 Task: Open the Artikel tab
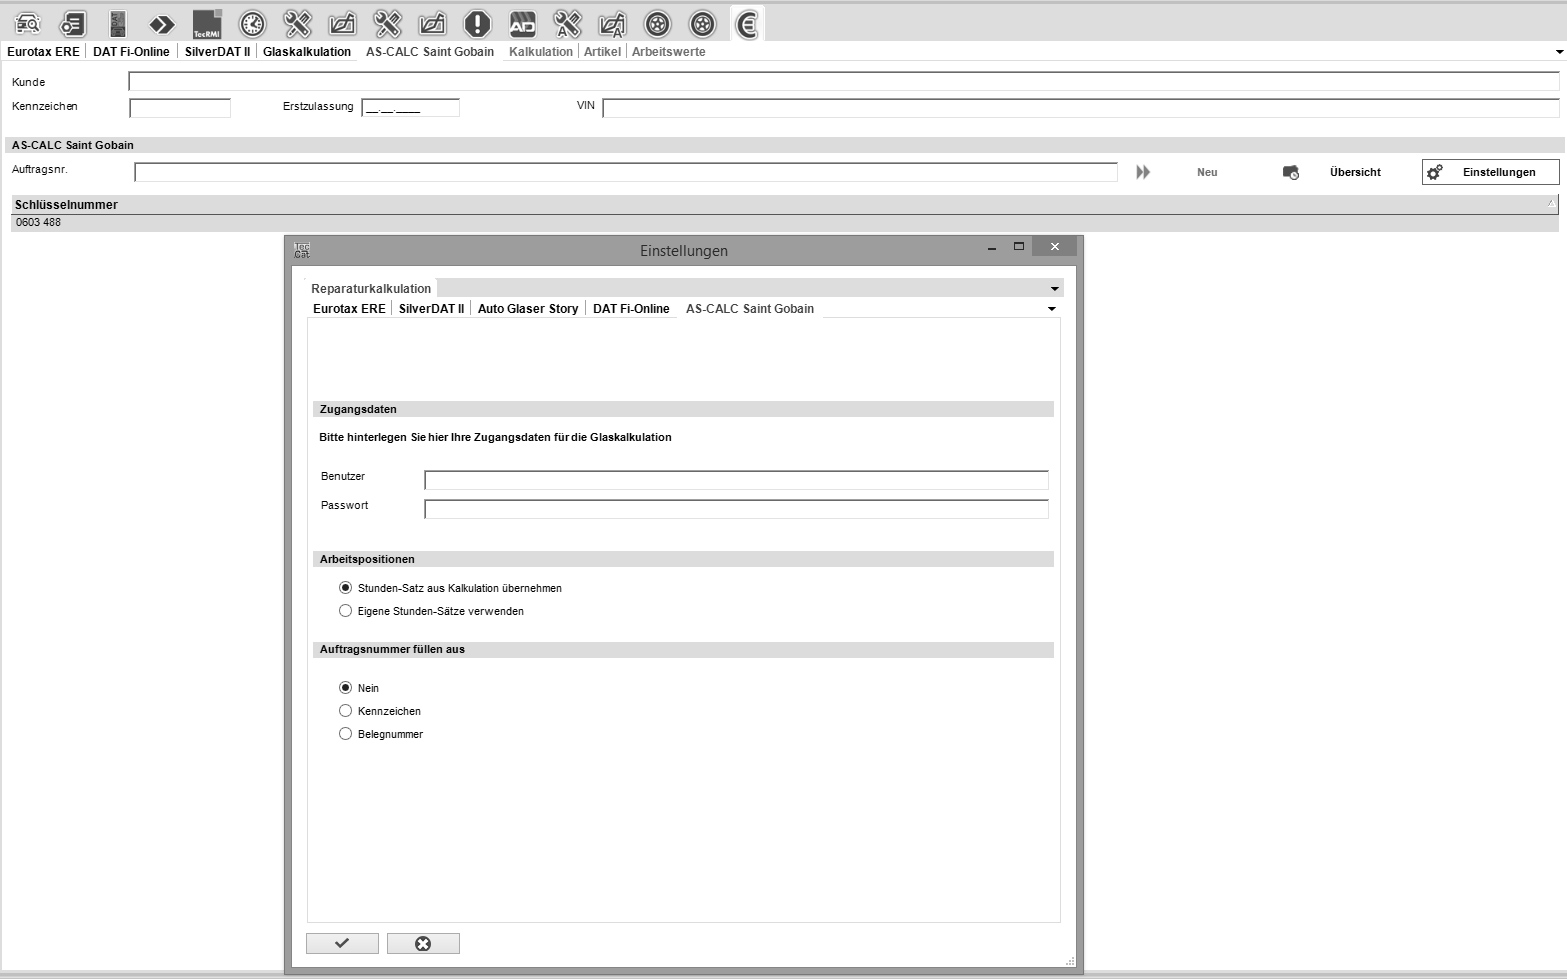pos(602,52)
